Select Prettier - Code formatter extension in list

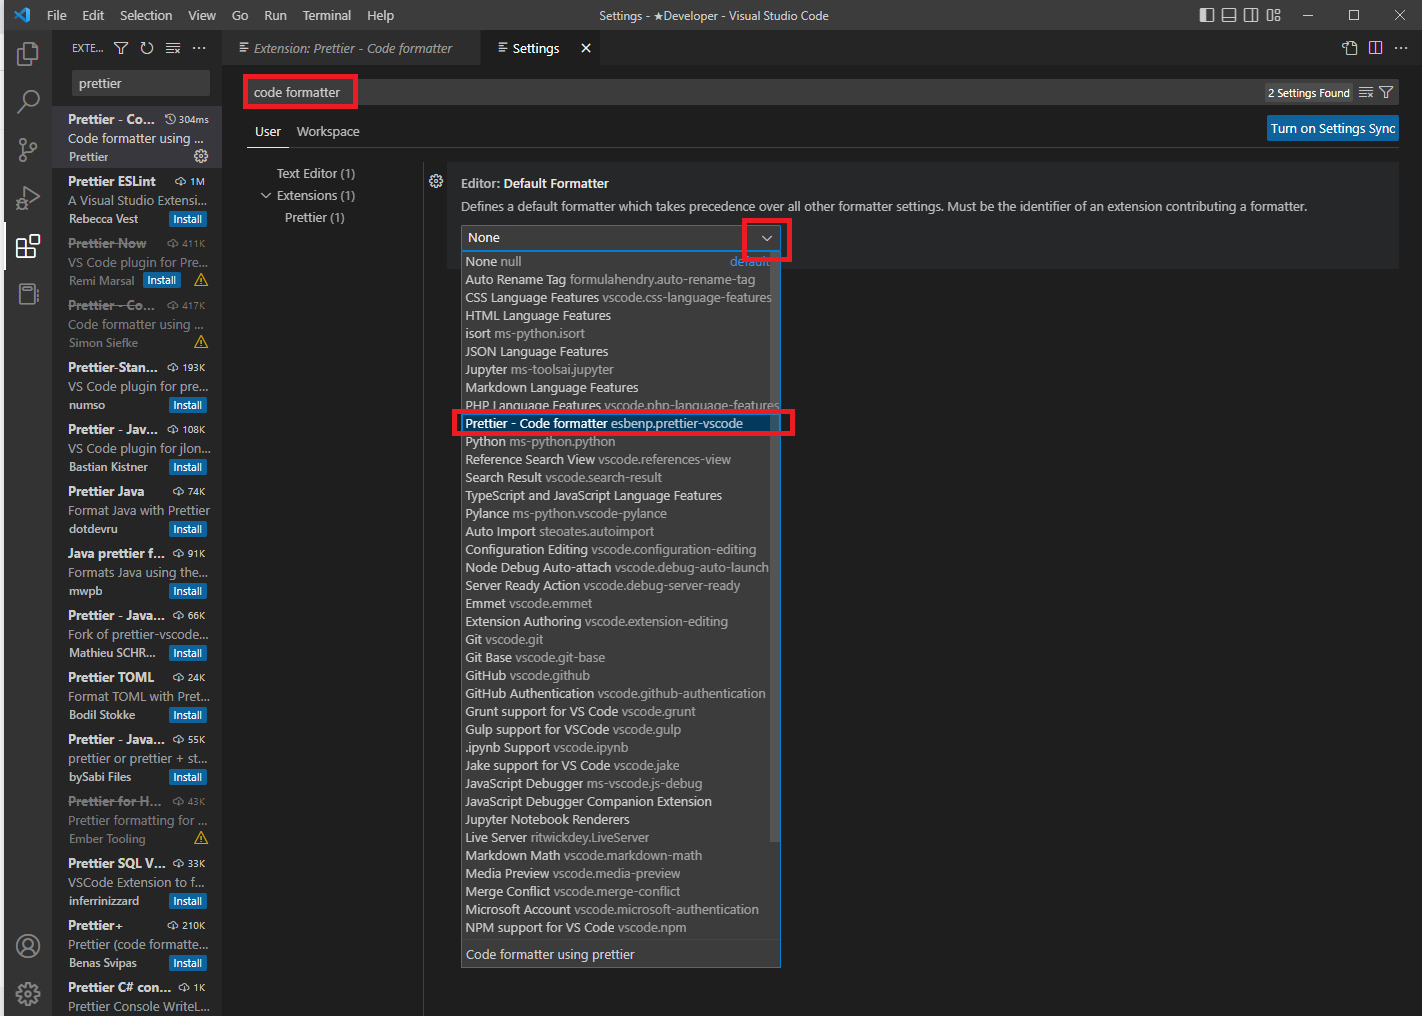pyautogui.click(x=137, y=137)
